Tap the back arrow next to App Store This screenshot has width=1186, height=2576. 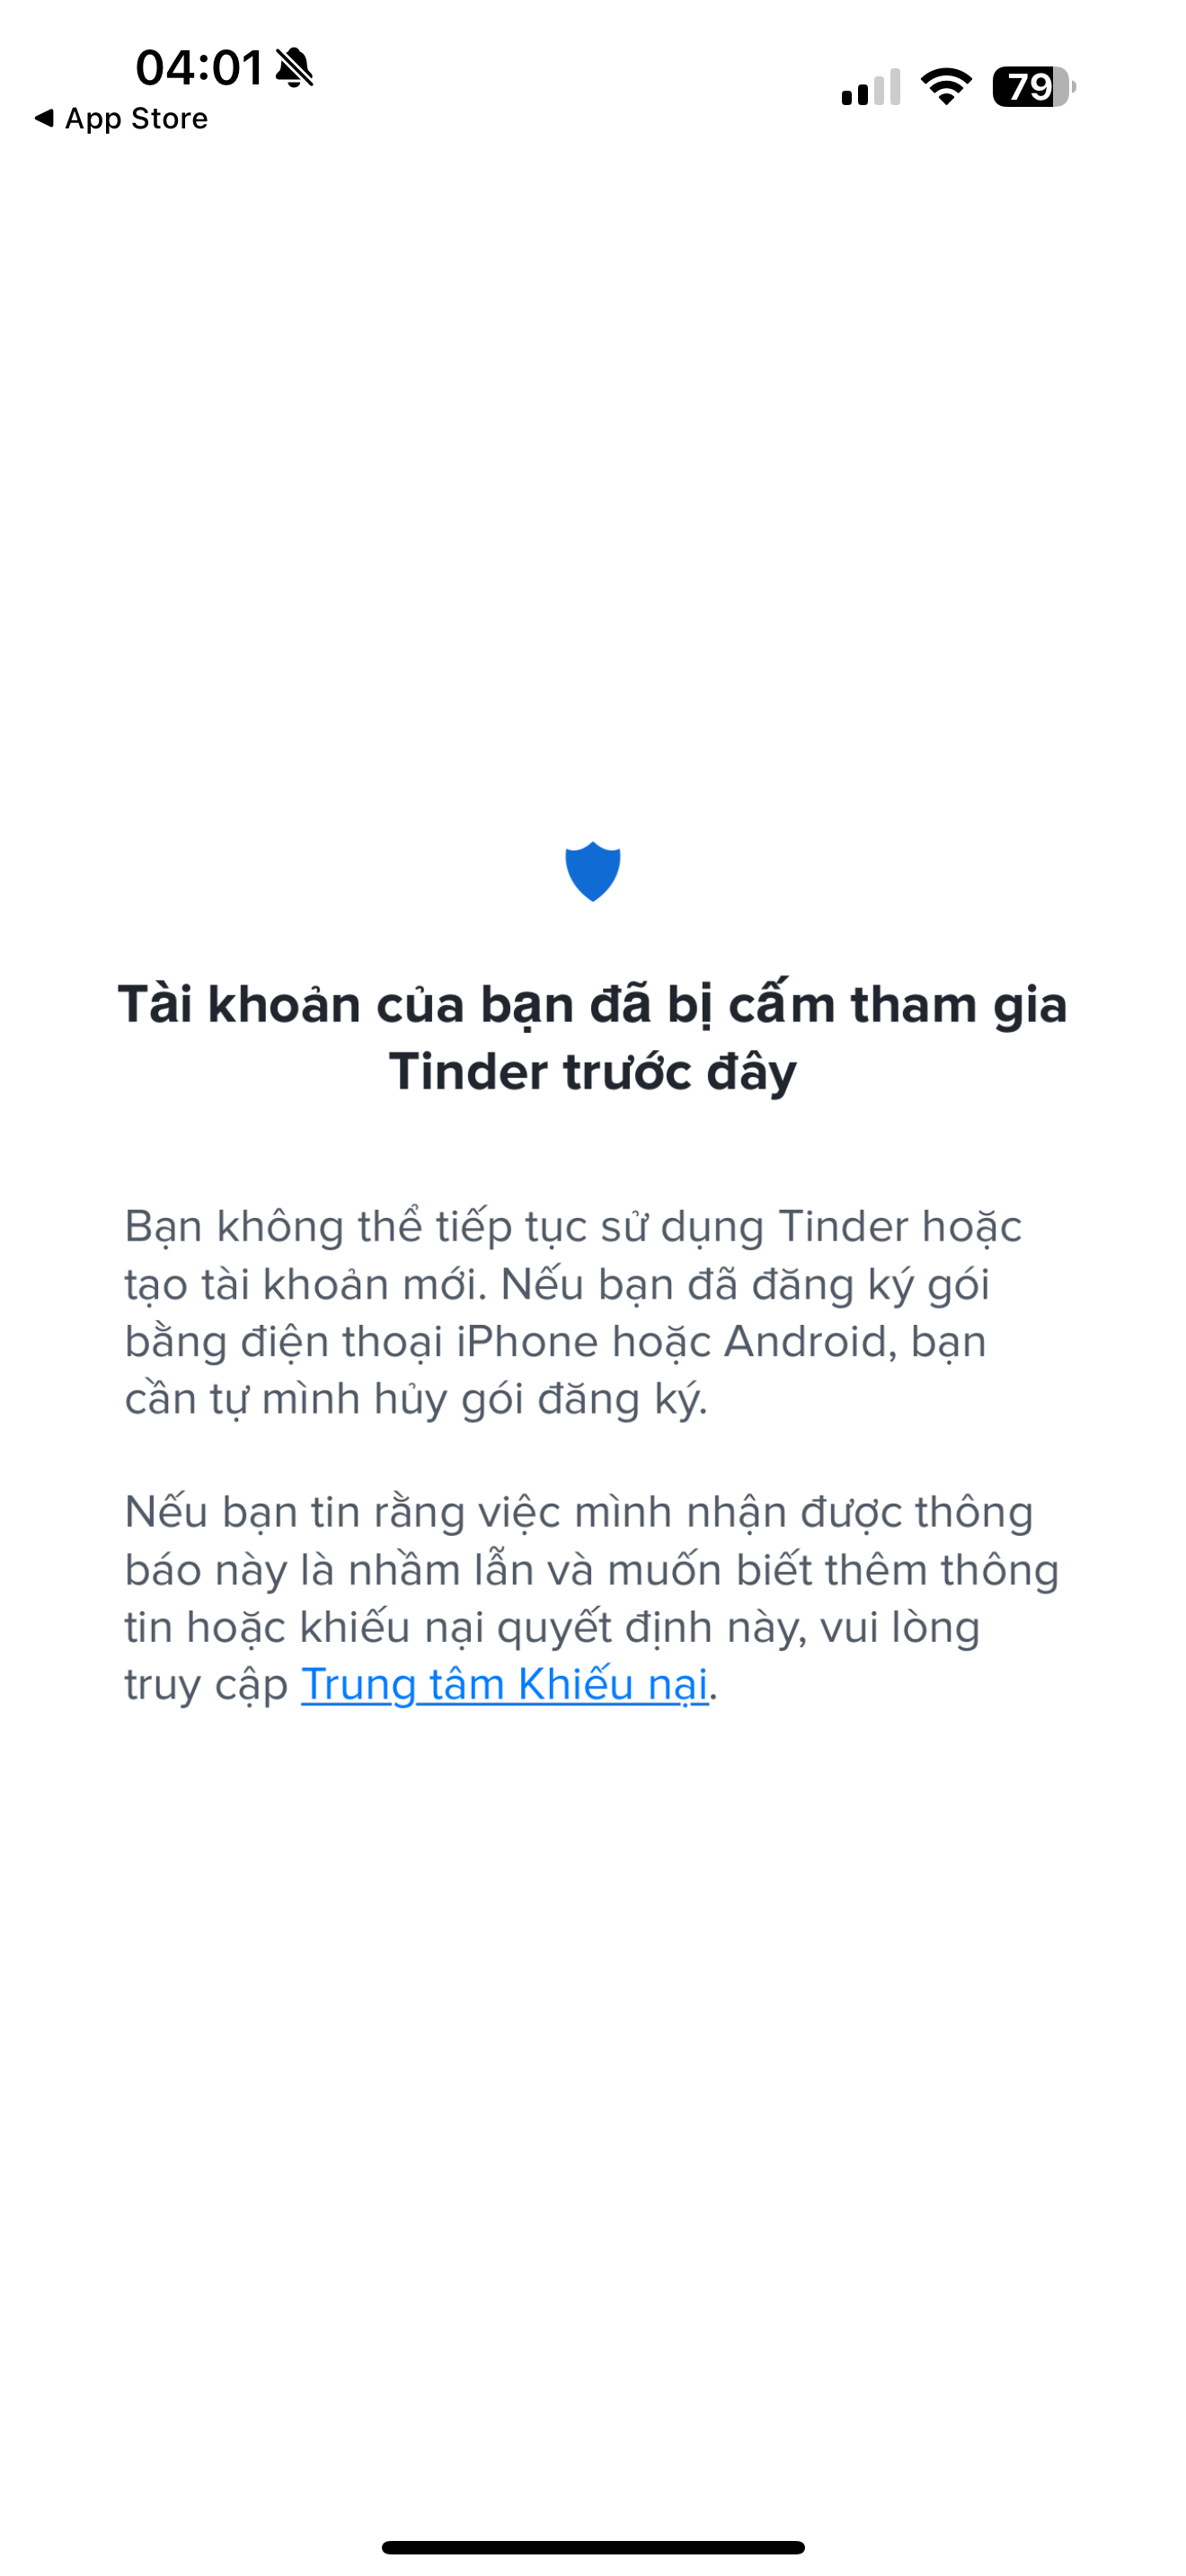(43, 118)
